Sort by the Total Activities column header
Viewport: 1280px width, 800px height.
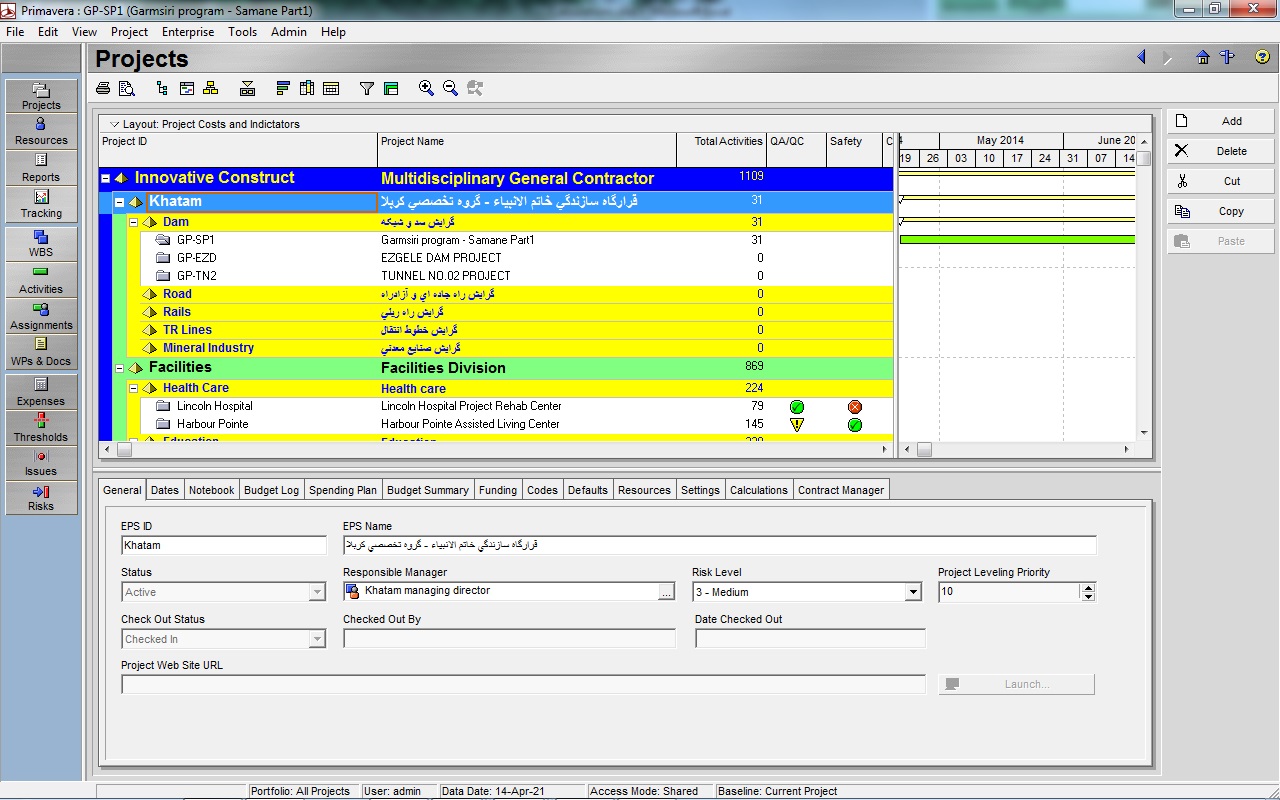(722, 149)
